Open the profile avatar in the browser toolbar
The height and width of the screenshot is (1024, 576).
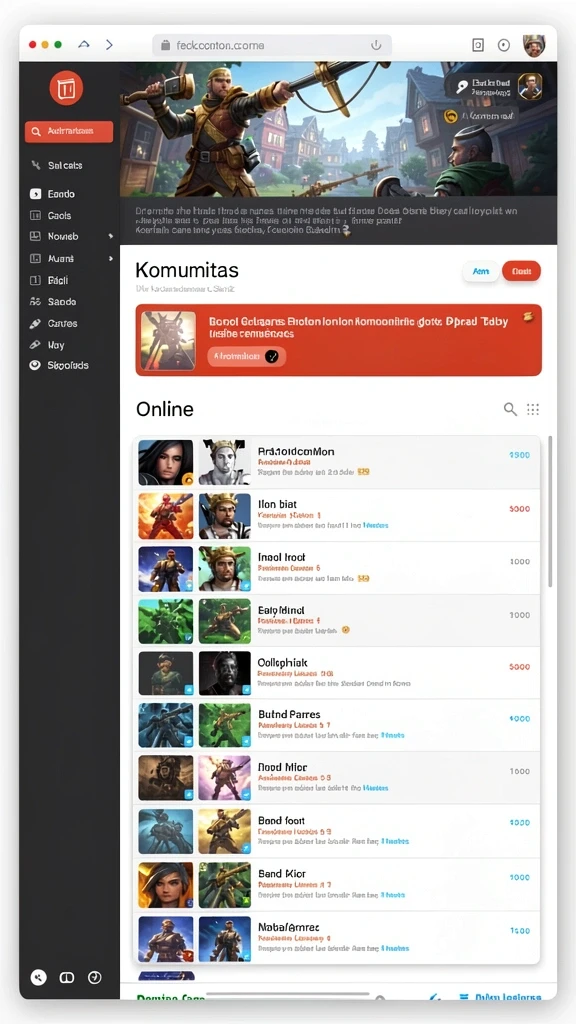pyautogui.click(x=534, y=45)
